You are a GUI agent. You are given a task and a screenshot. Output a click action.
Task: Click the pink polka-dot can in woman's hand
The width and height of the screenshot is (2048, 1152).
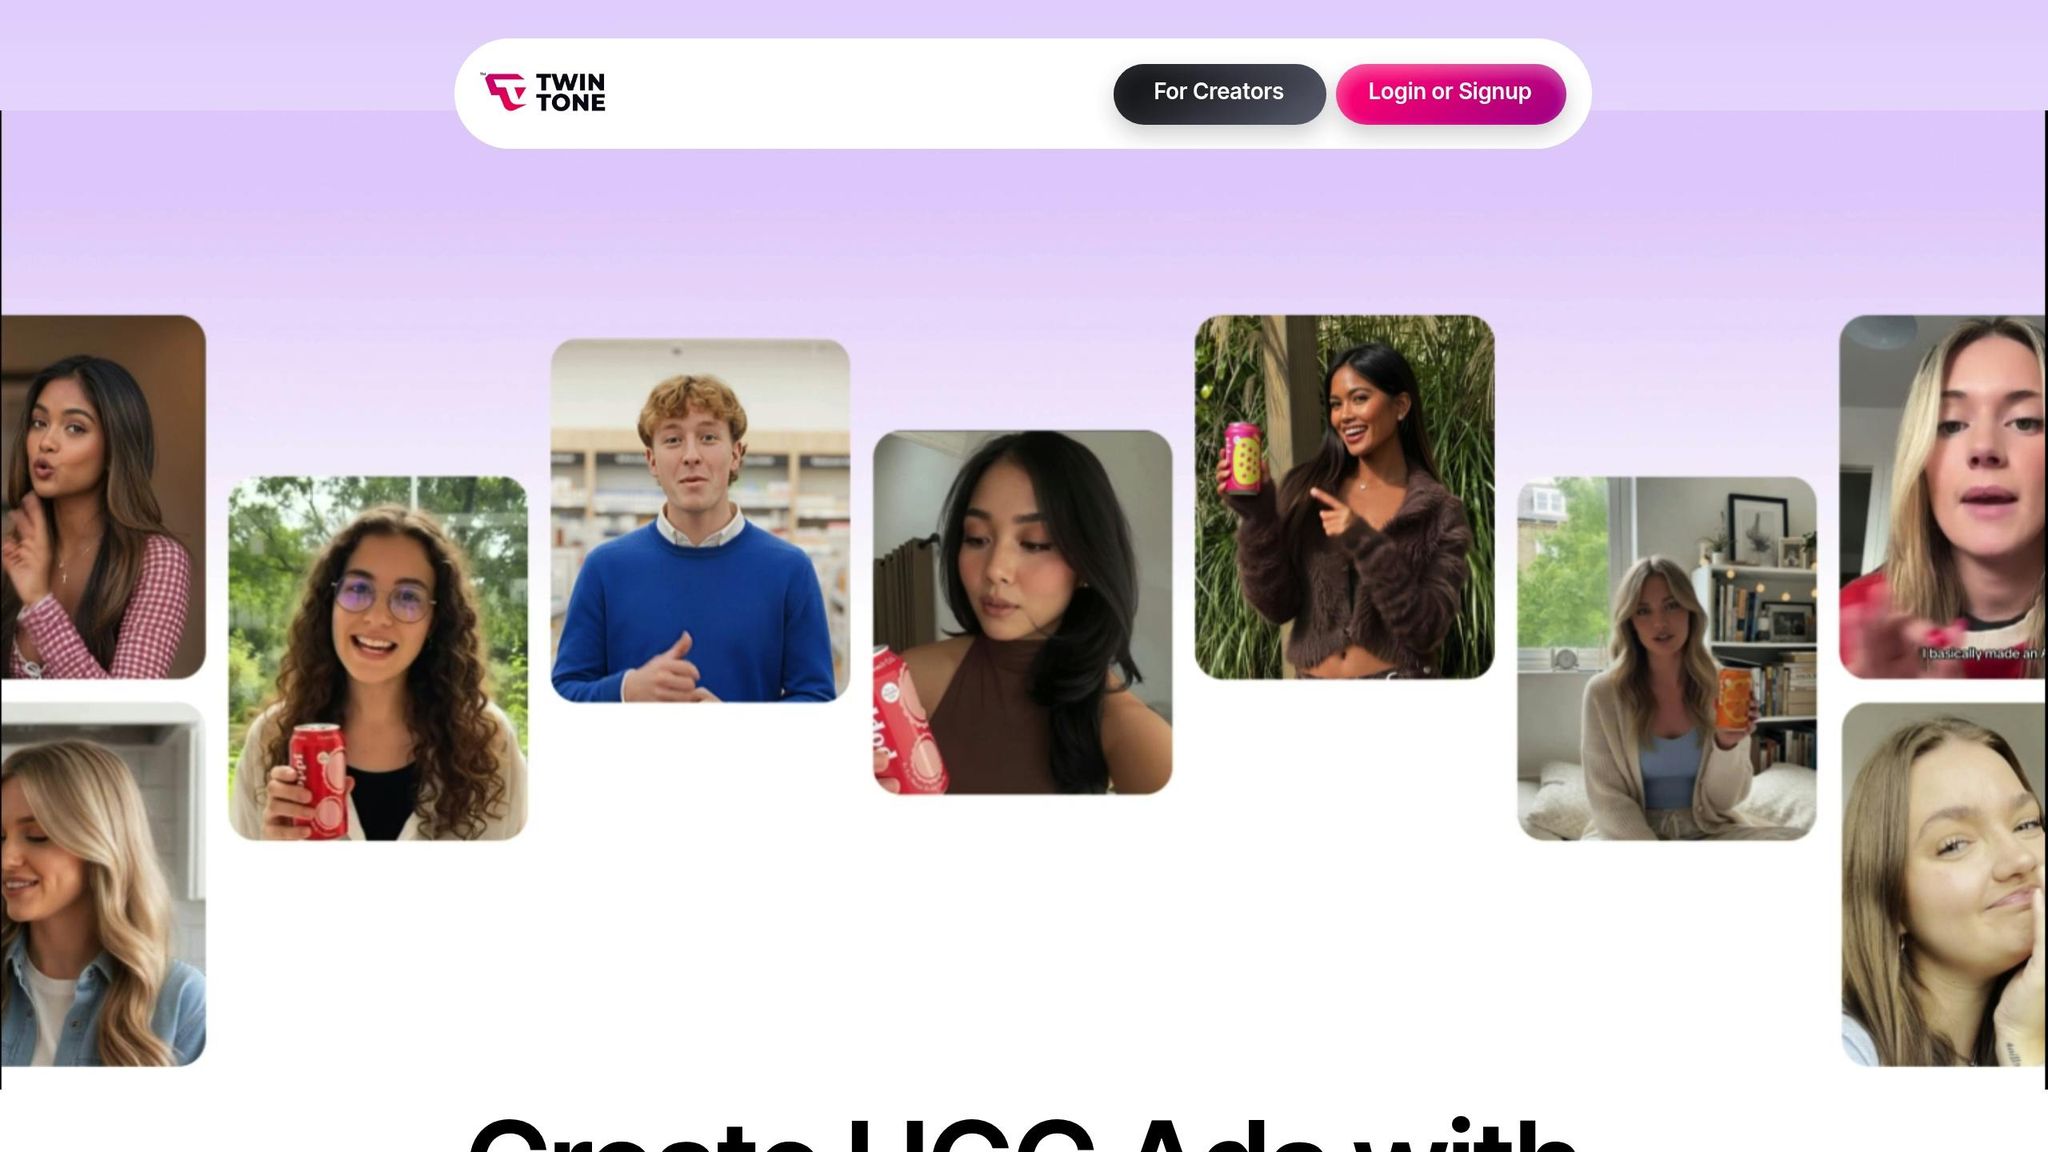point(1243,457)
